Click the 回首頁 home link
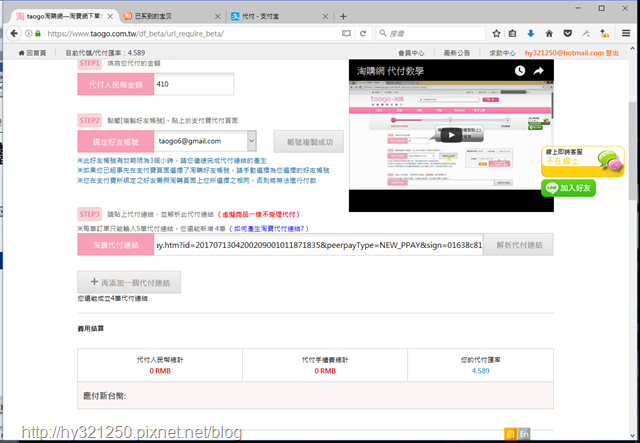 (x=32, y=53)
